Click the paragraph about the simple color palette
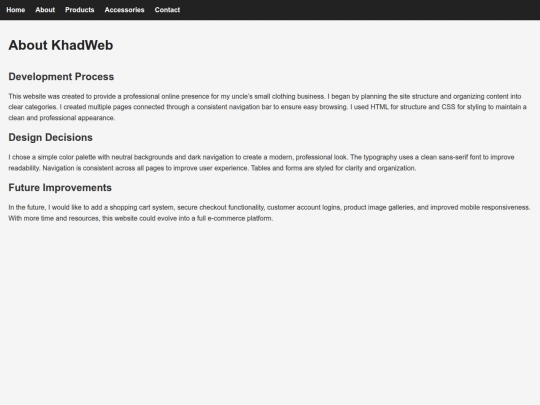Screen dimensions: 540x405 (x=261, y=163)
